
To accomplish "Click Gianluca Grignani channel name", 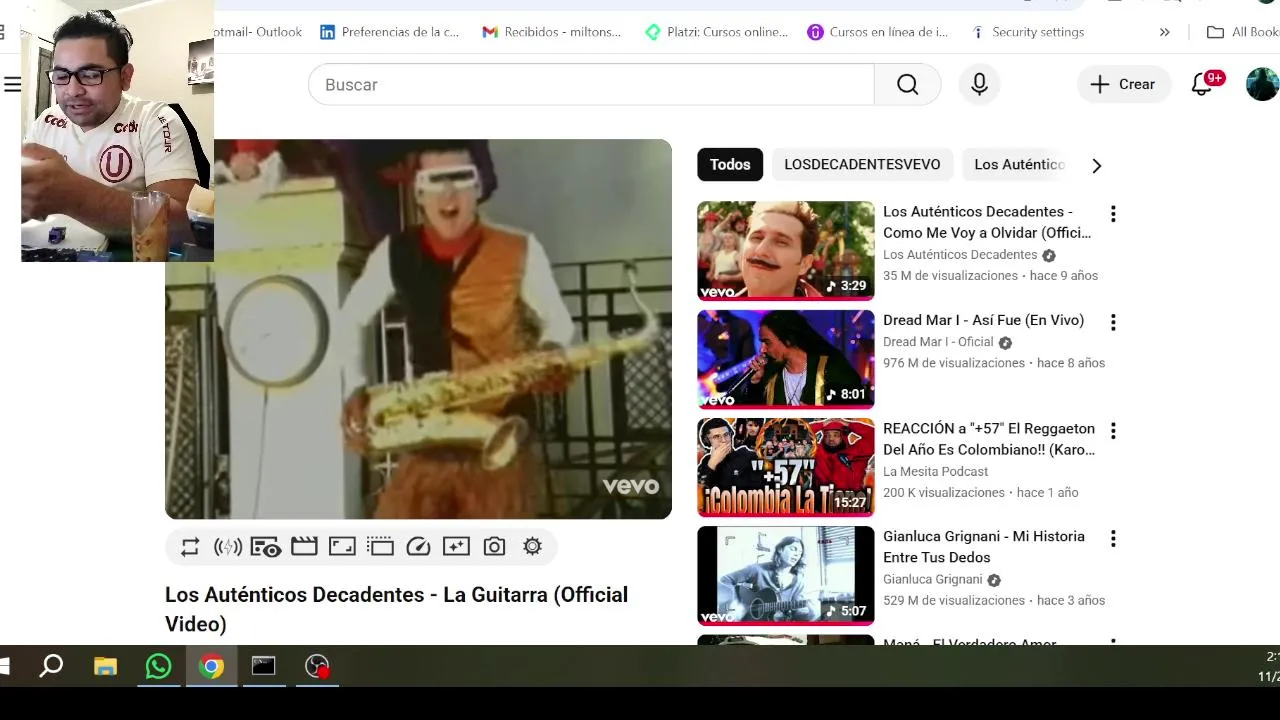I will tap(933, 580).
